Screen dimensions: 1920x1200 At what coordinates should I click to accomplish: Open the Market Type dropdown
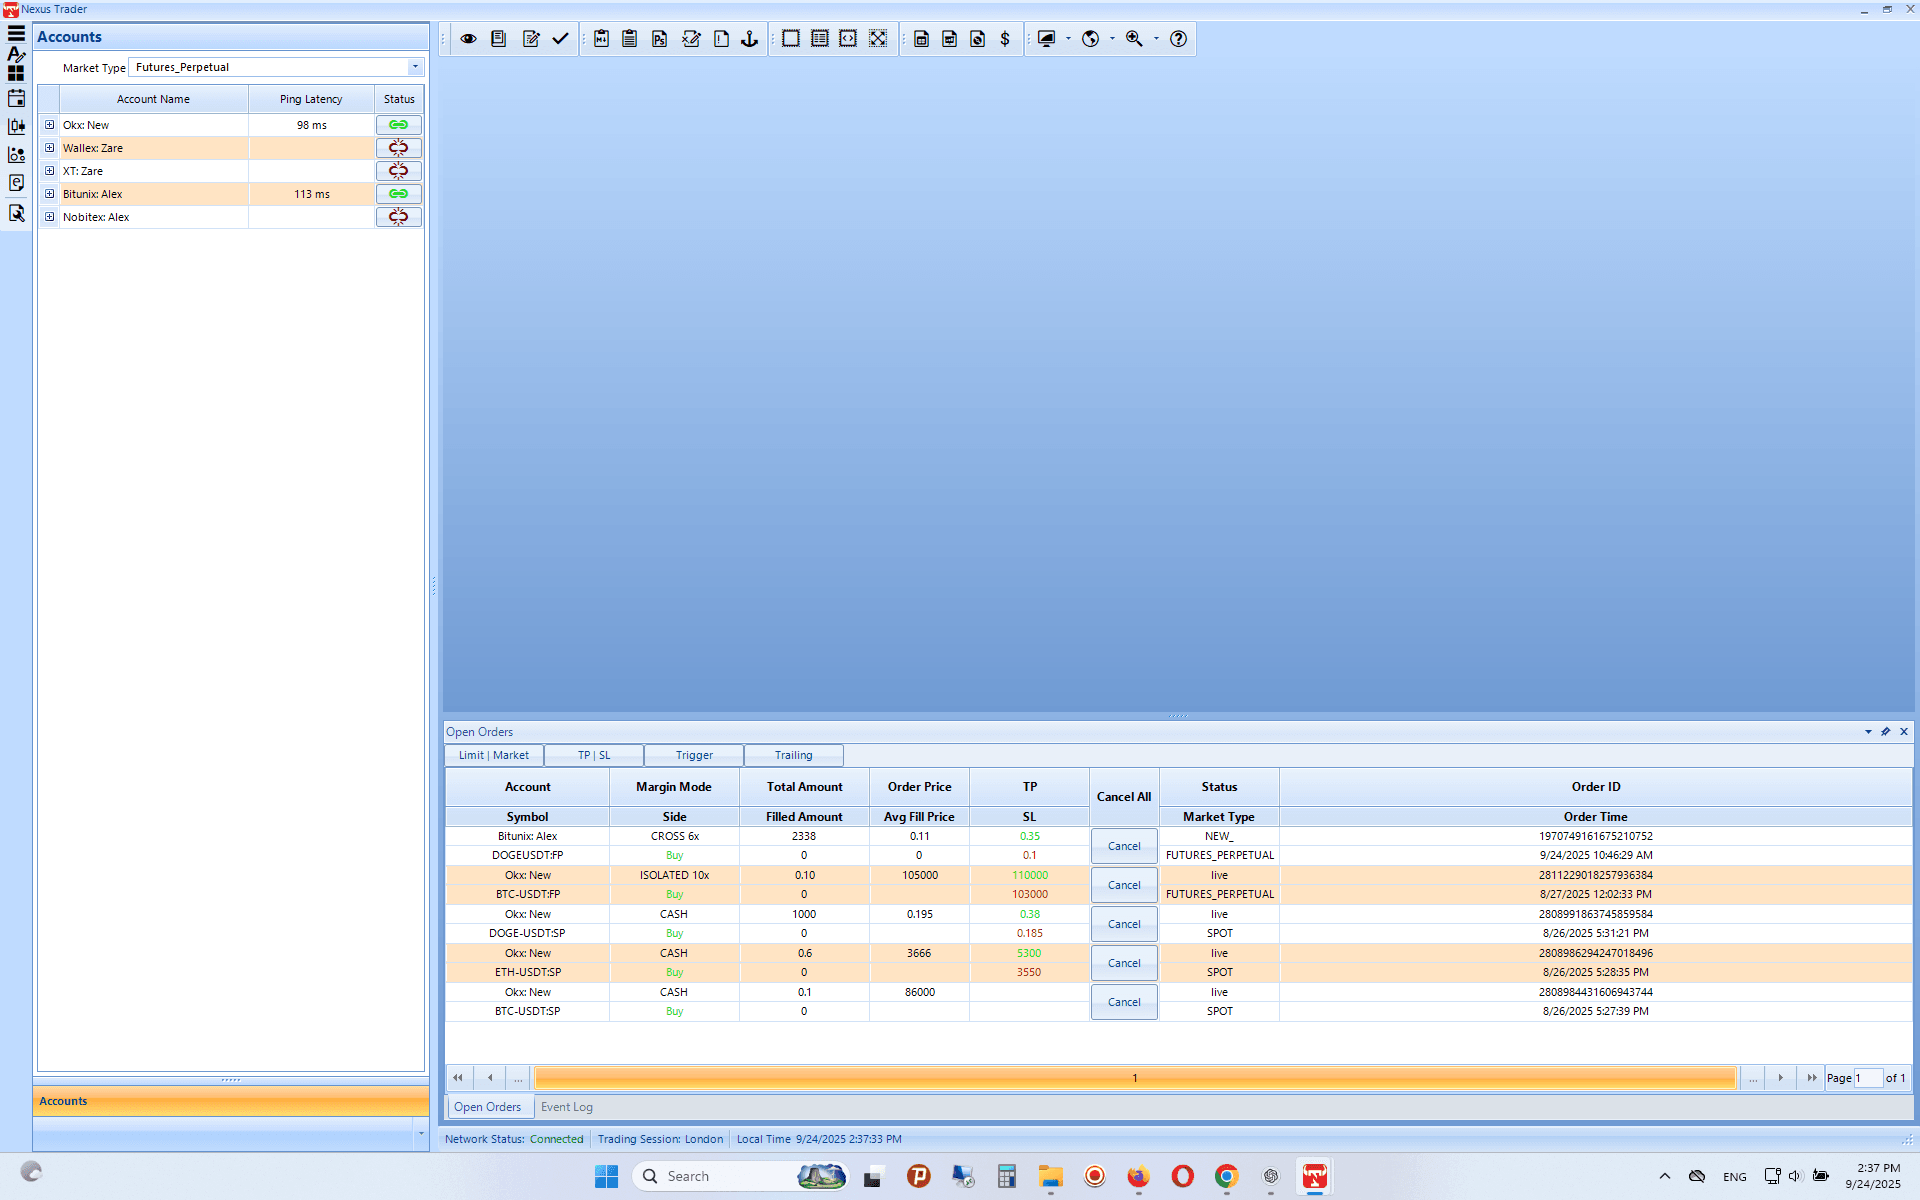click(415, 67)
